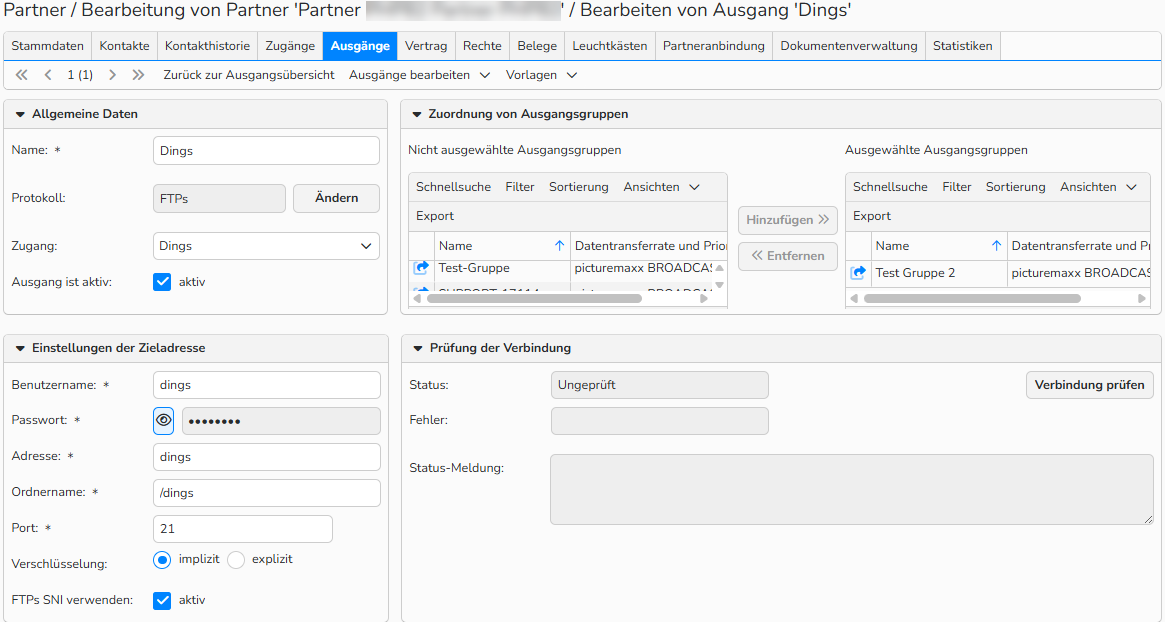Switch to Belege tab
The image size is (1165, 622).
click(x=537, y=46)
